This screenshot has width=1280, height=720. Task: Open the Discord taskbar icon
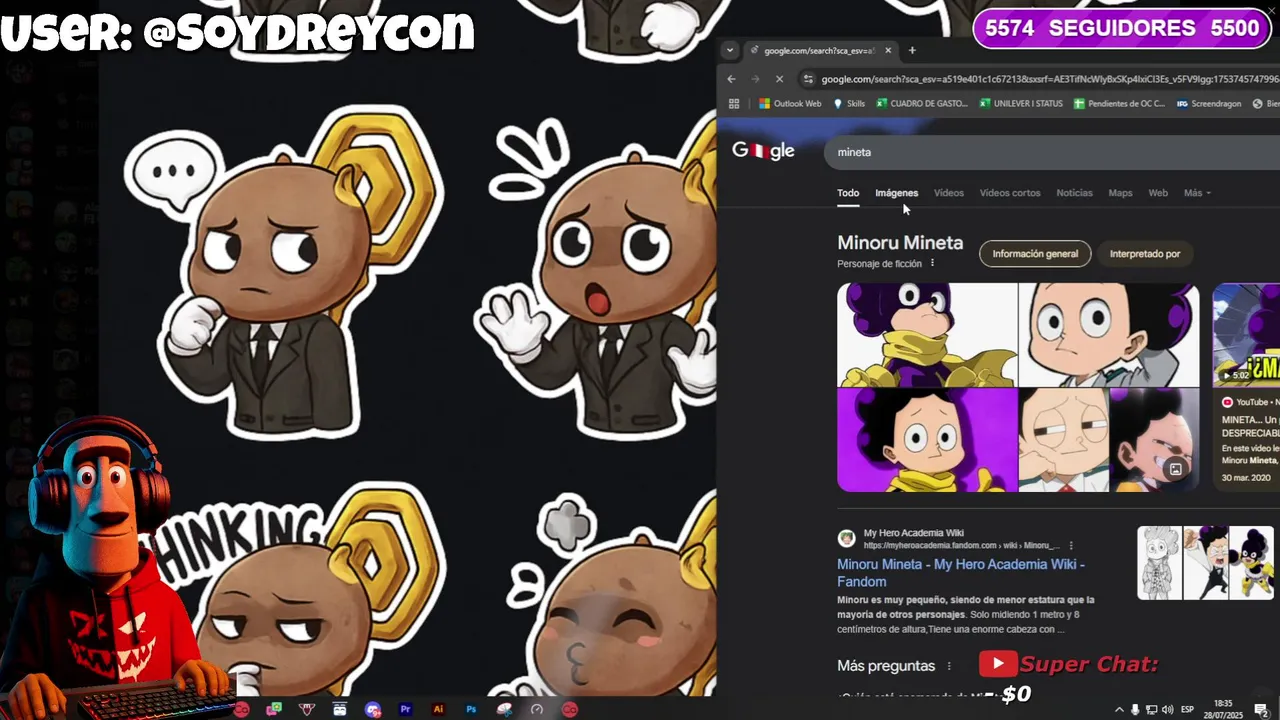click(373, 709)
